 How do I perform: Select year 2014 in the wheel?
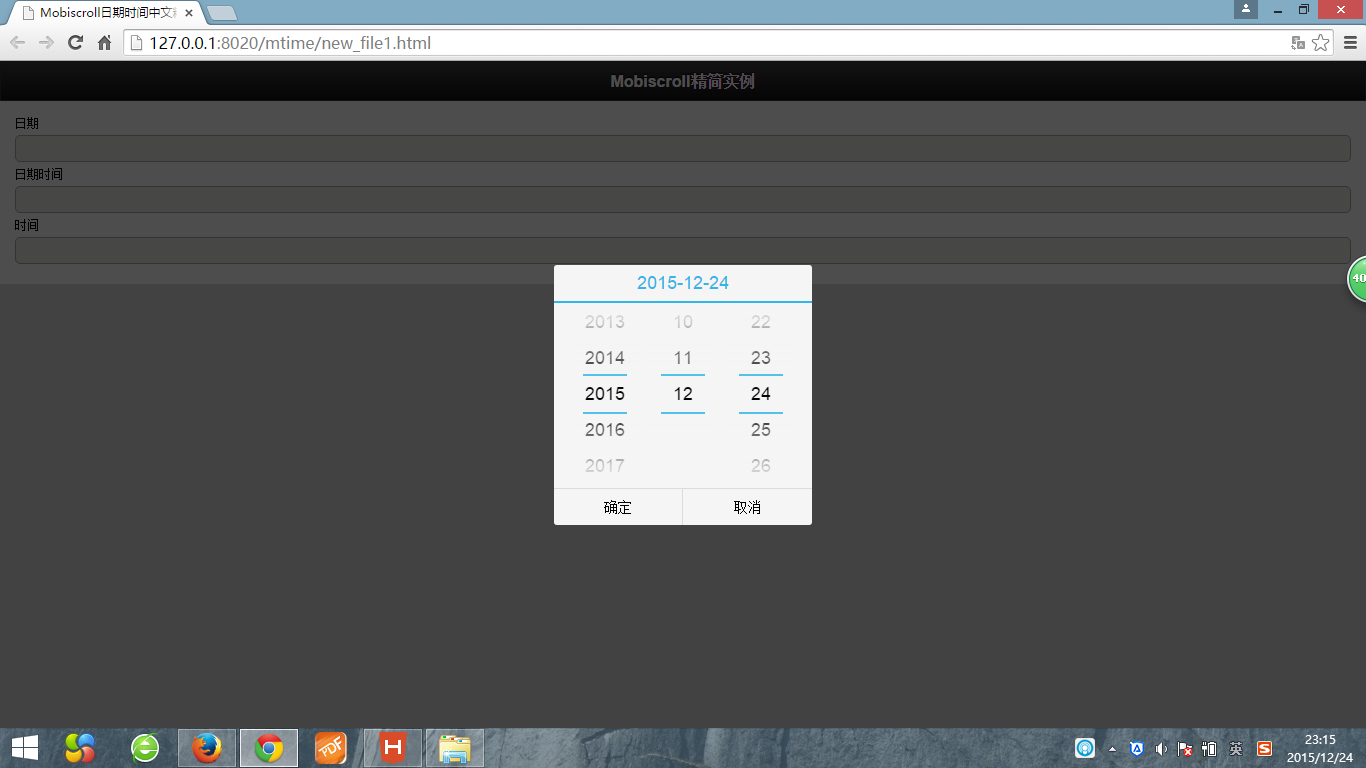click(605, 358)
